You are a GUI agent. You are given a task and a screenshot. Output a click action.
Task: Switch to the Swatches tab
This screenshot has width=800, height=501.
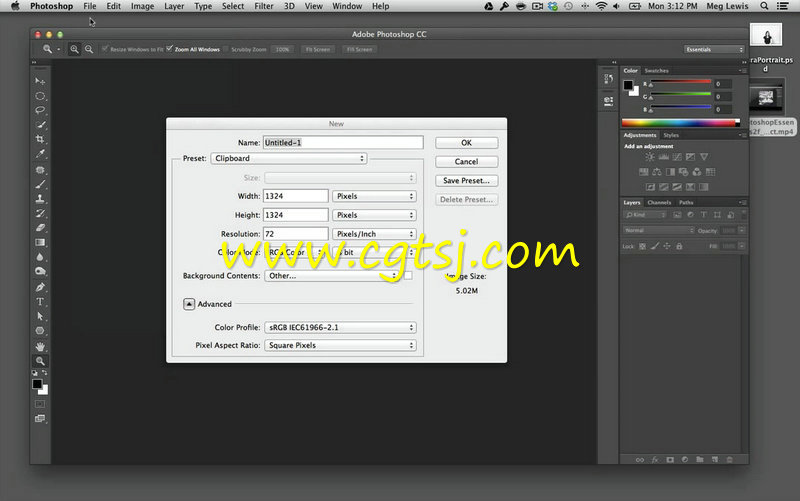(x=656, y=71)
